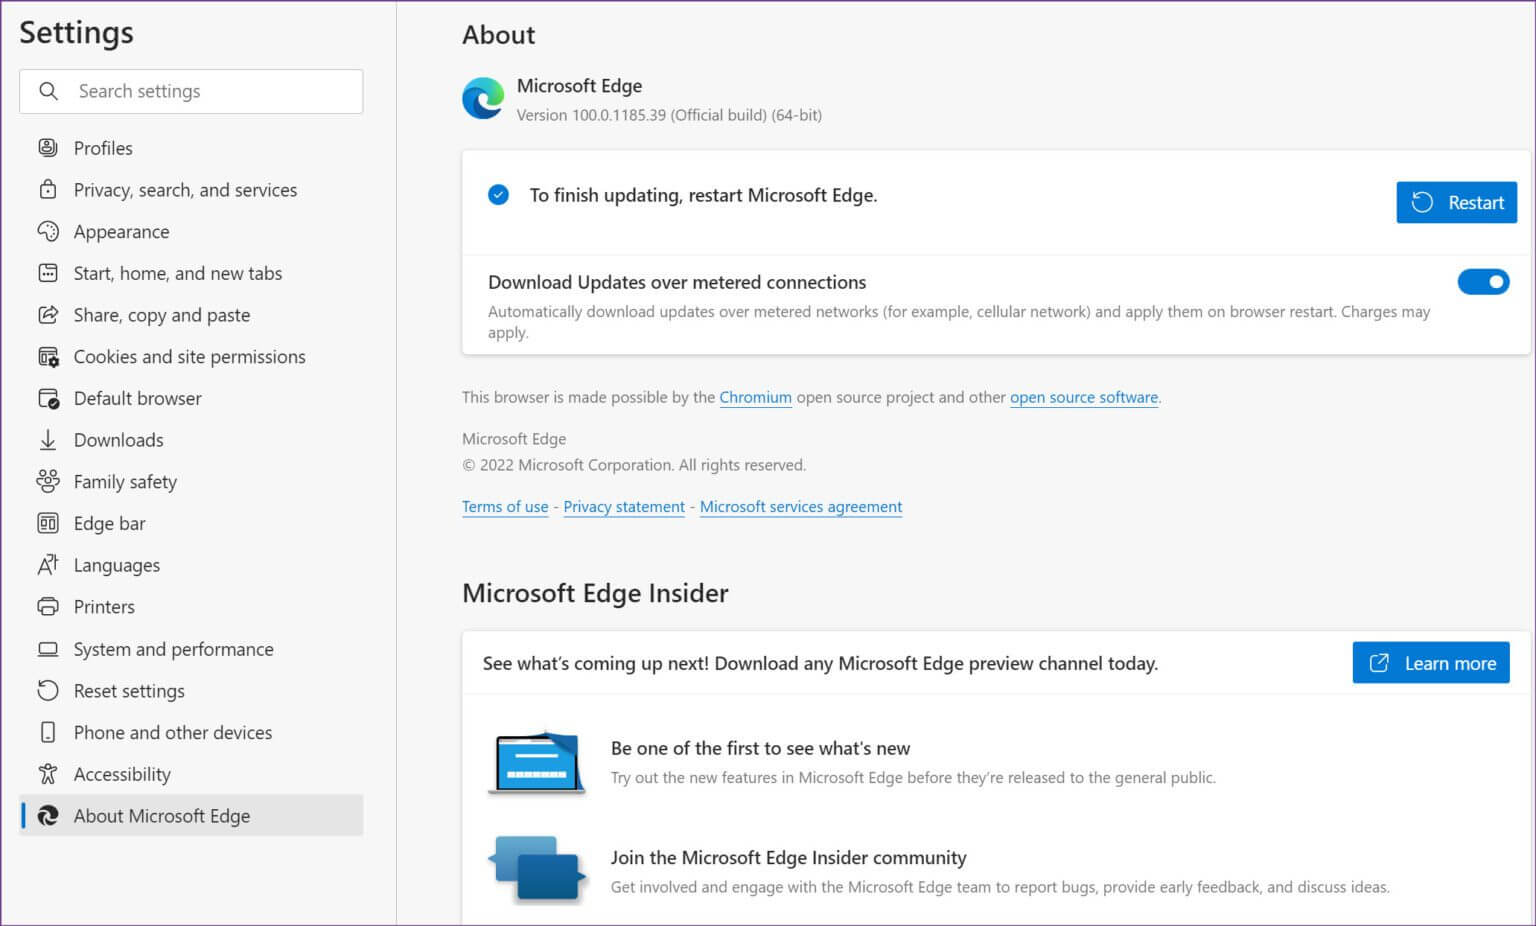Open Printers settings
The width and height of the screenshot is (1536, 926).
(x=191, y=607)
